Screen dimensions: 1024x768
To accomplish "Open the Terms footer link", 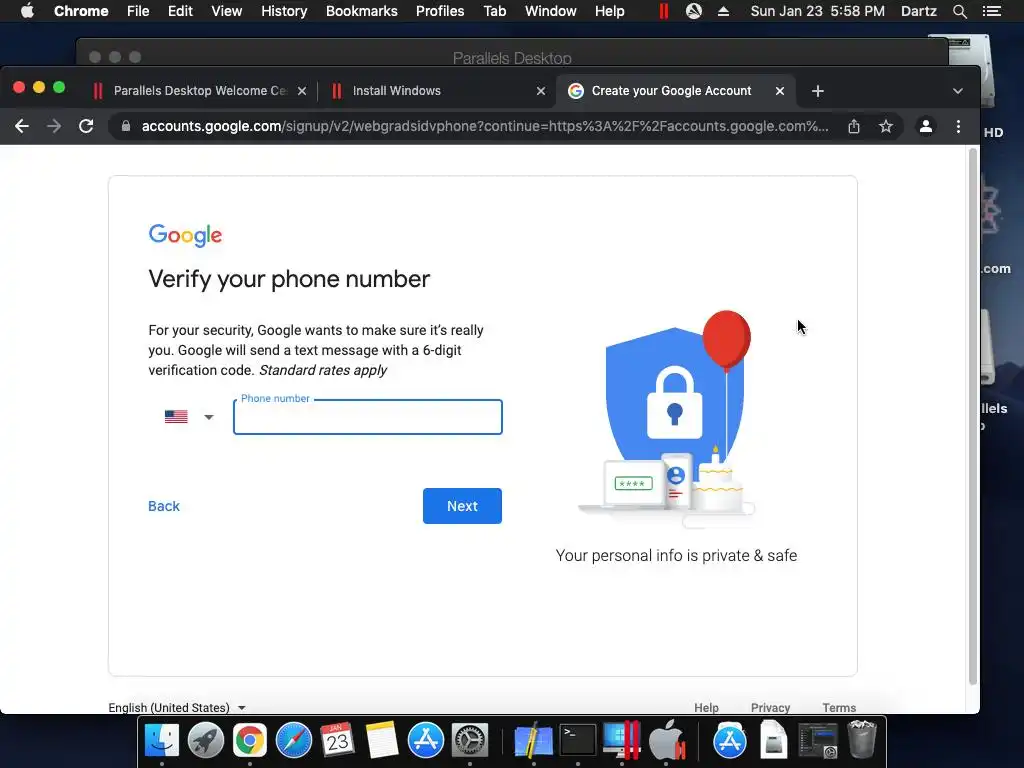I will (x=839, y=707).
